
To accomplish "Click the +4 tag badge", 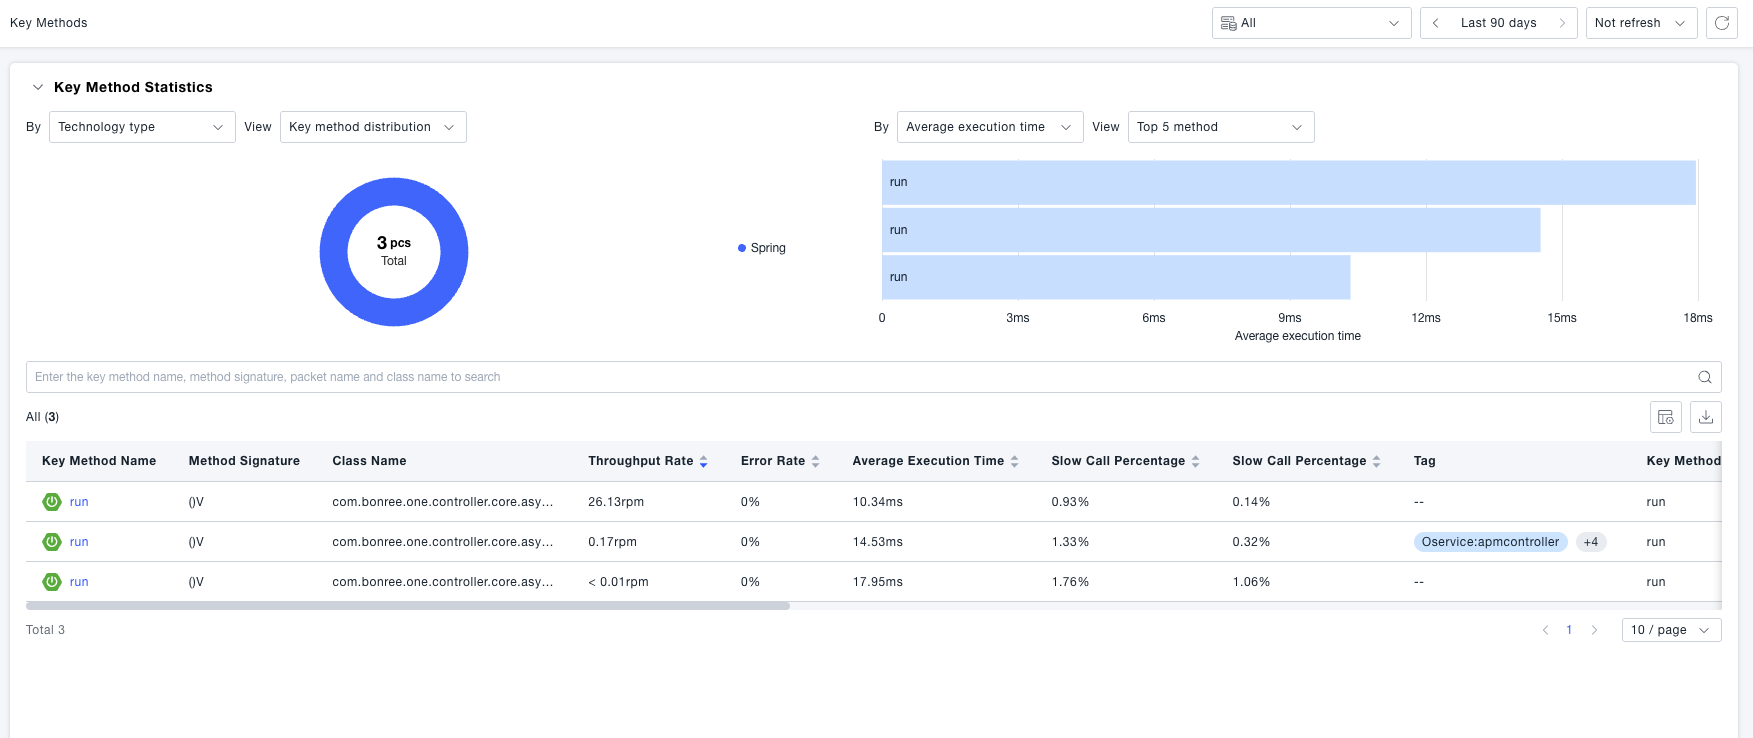I will [x=1590, y=542].
